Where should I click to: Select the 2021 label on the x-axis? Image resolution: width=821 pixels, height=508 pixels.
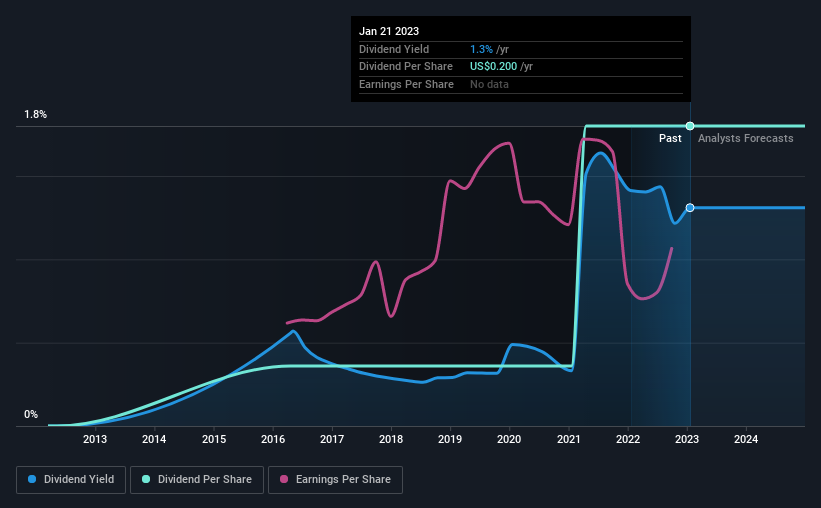[x=569, y=439]
